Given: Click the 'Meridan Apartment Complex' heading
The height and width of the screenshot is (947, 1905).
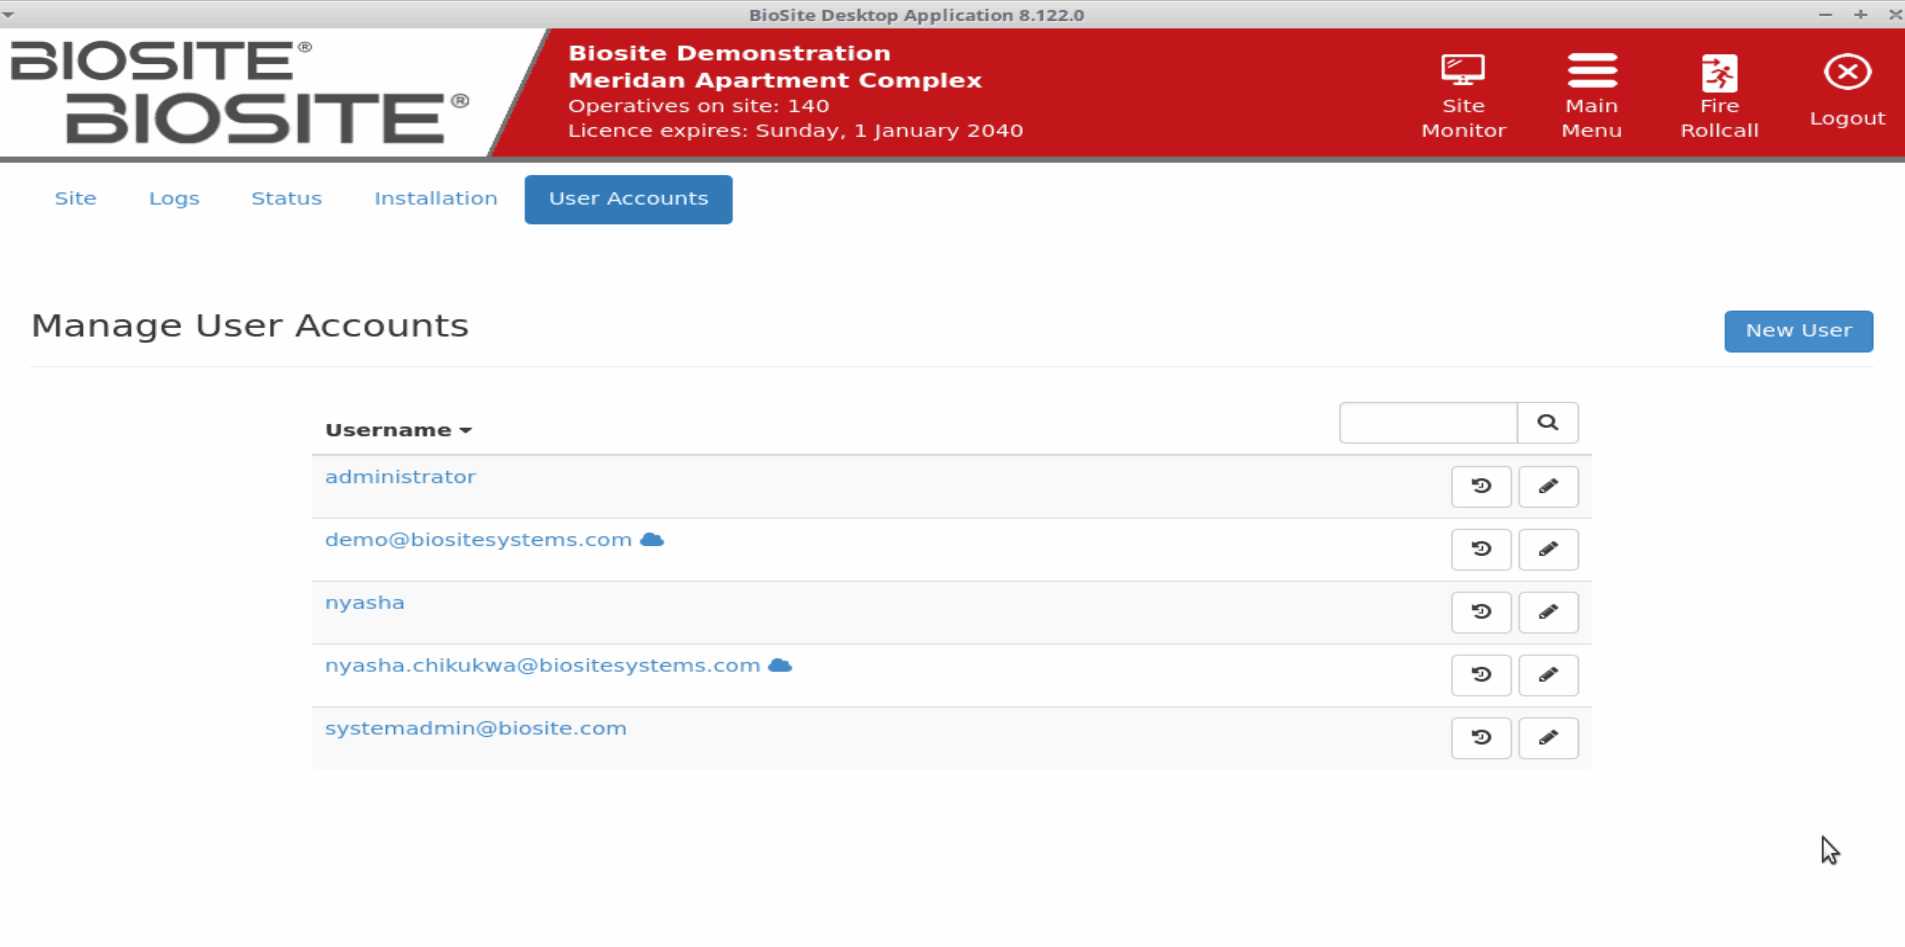Looking at the screenshot, I should pyautogui.click(x=775, y=80).
